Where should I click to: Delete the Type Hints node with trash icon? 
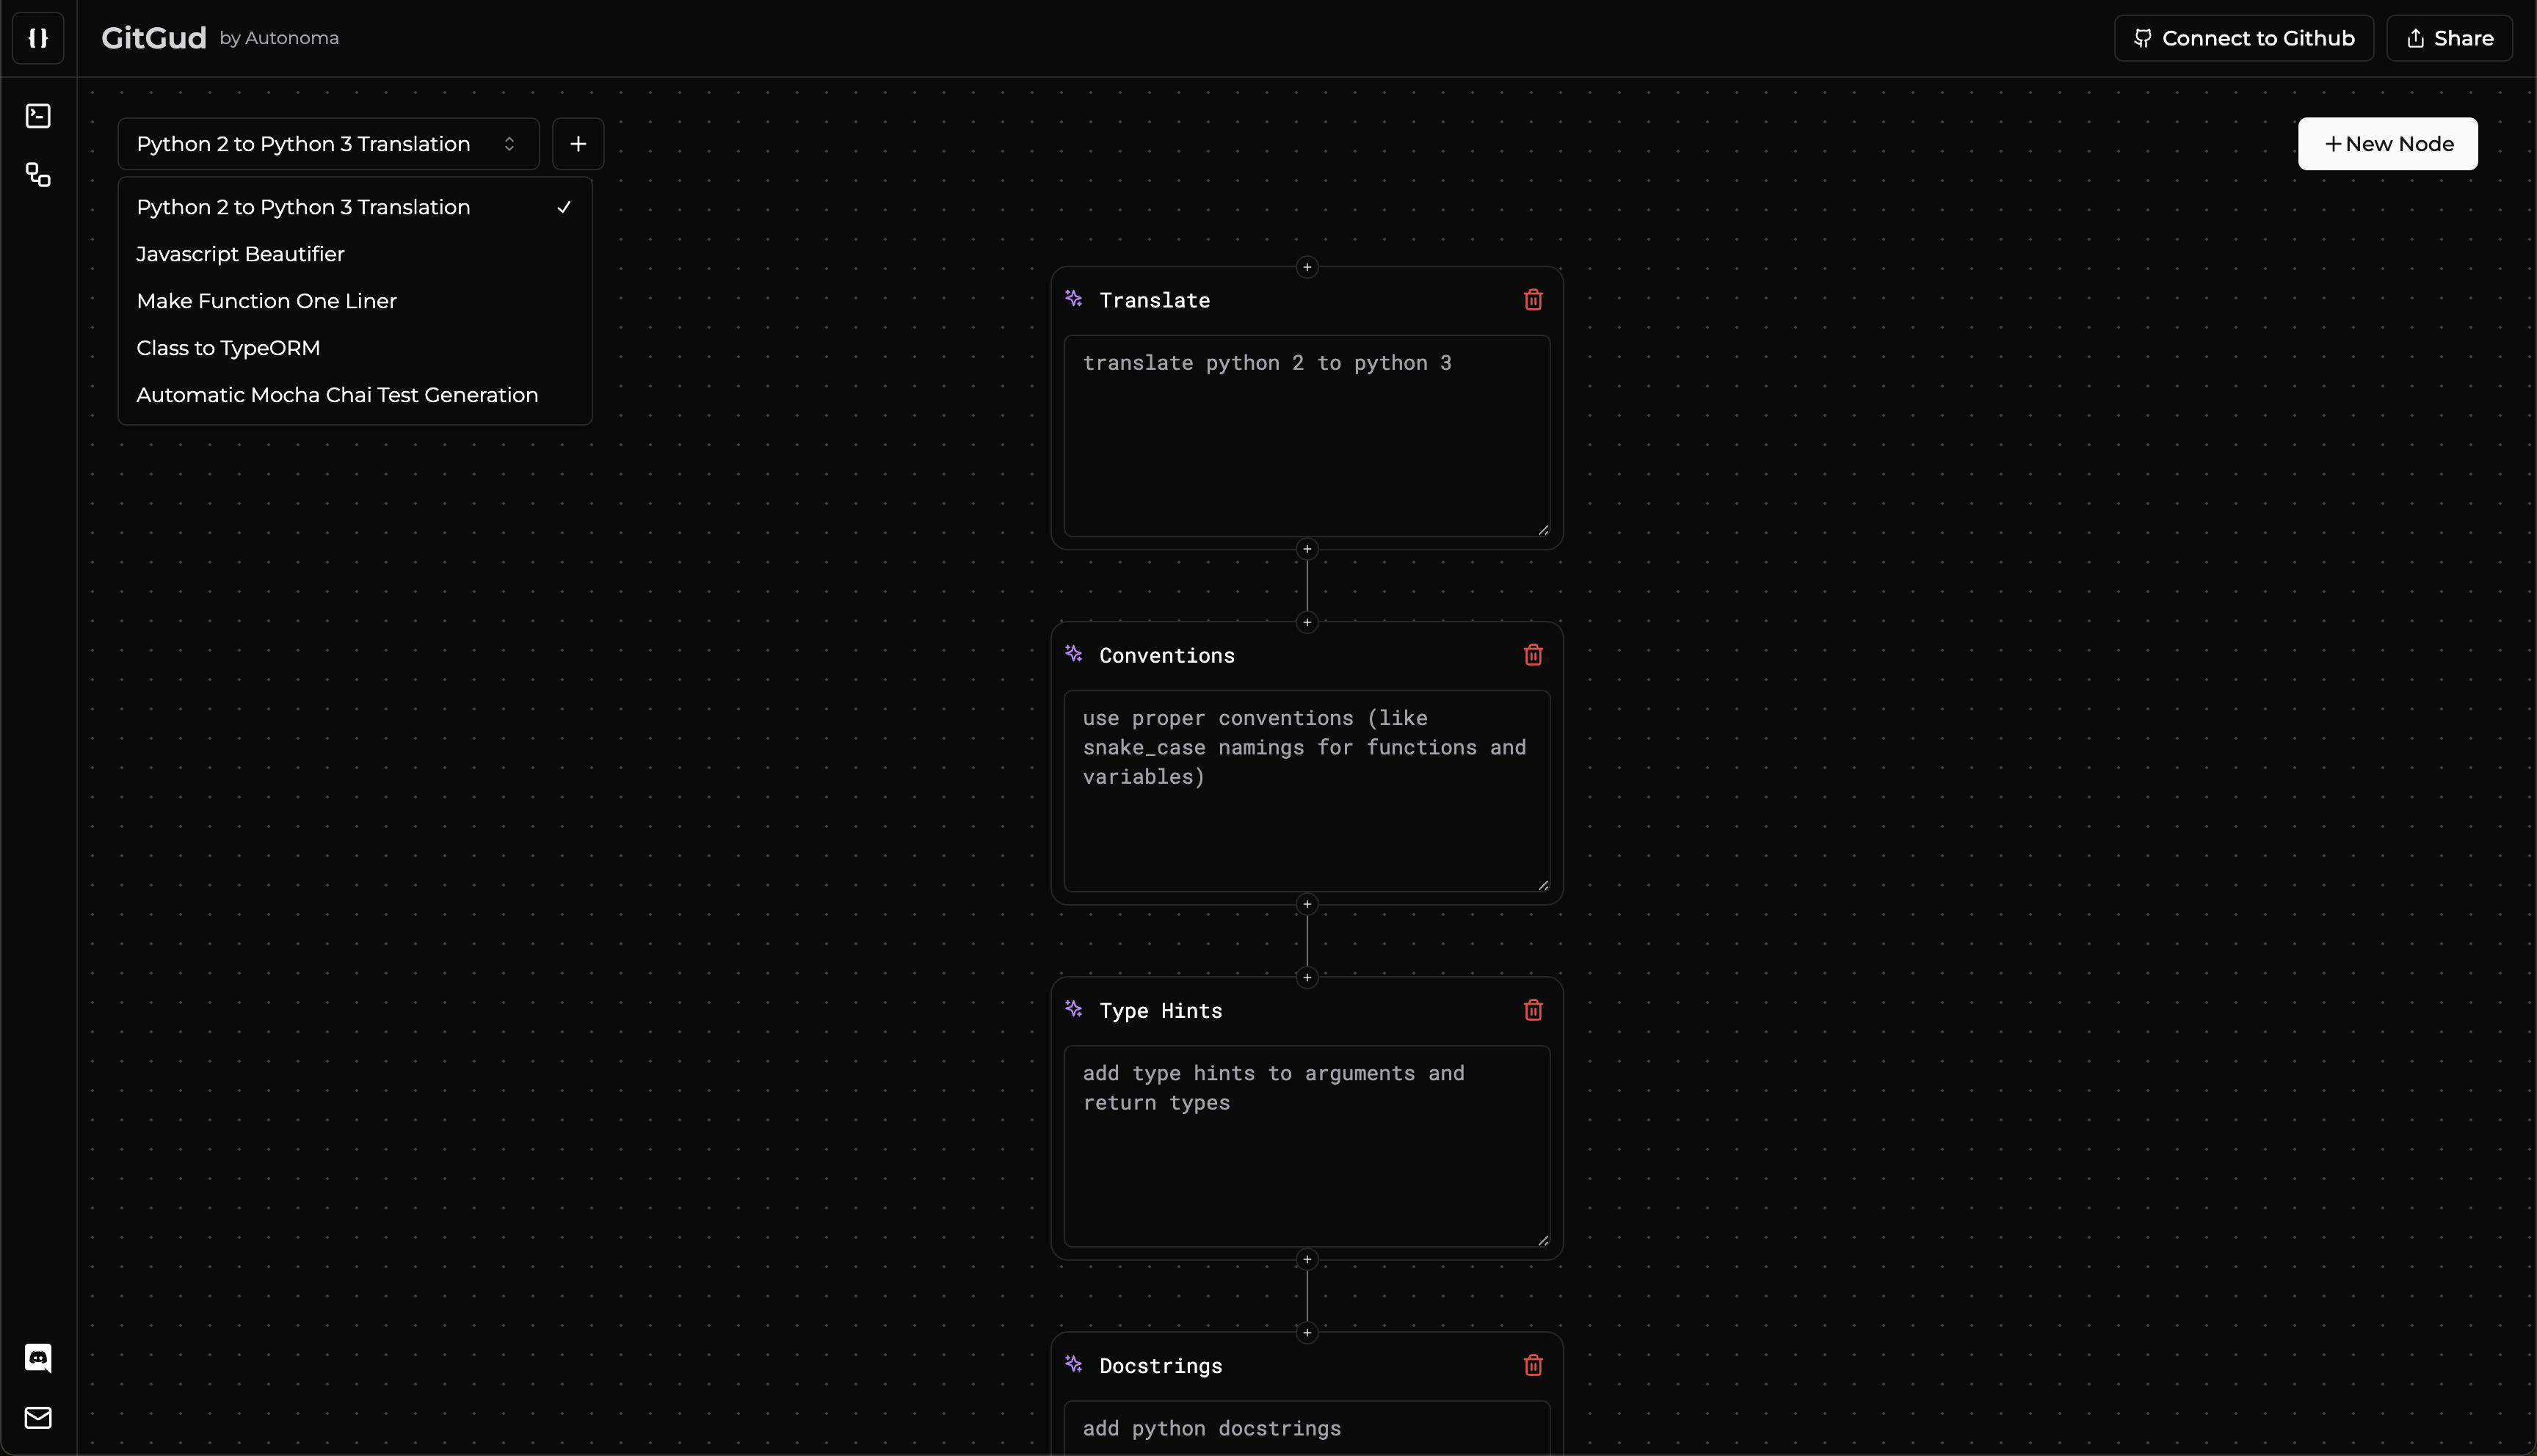(x=1533, y=1010)
